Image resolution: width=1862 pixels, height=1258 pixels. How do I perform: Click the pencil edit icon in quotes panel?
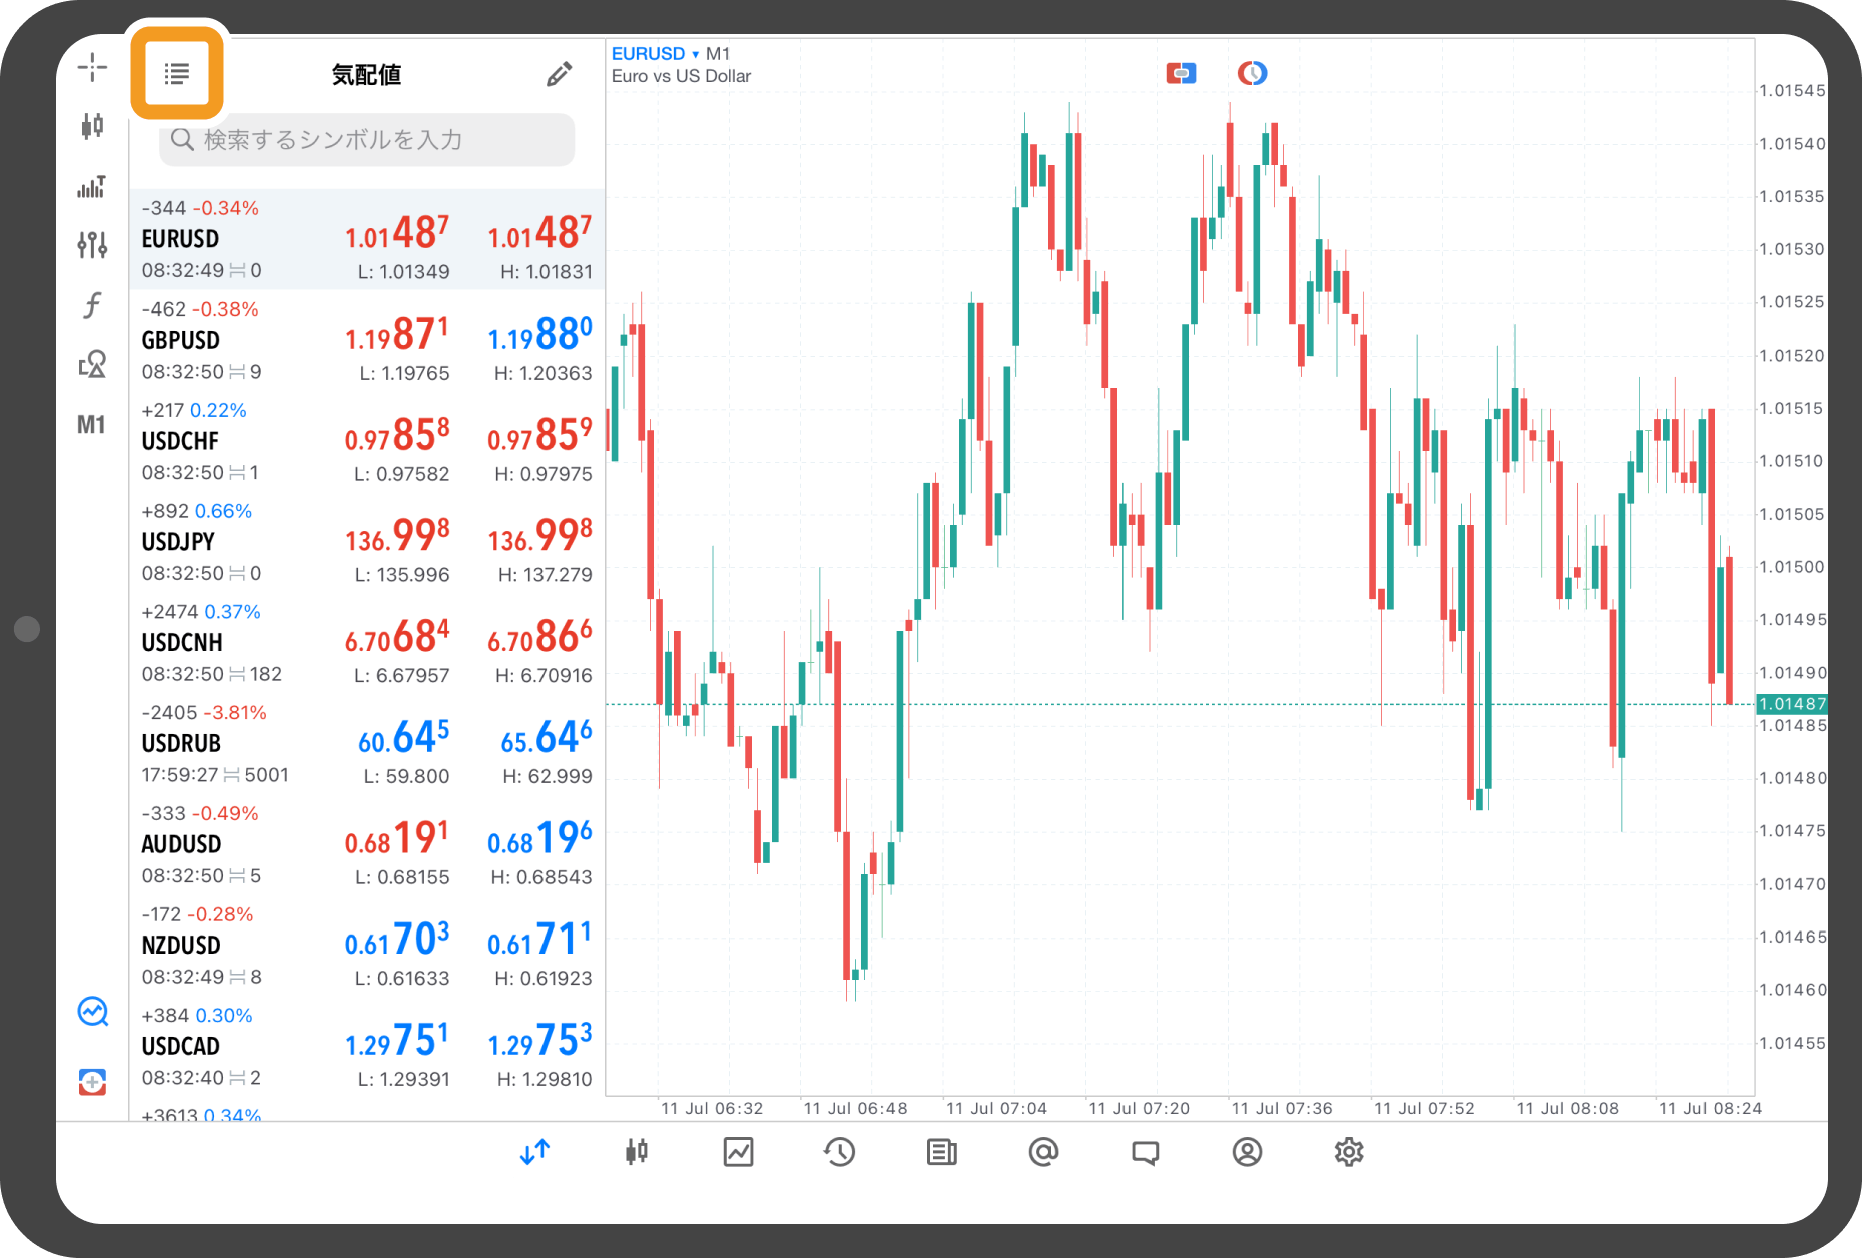point(559,74)
